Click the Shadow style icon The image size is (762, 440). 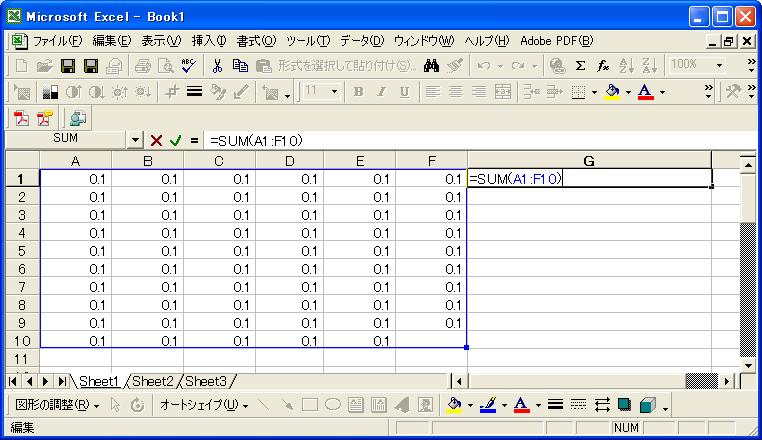[625, 405]
